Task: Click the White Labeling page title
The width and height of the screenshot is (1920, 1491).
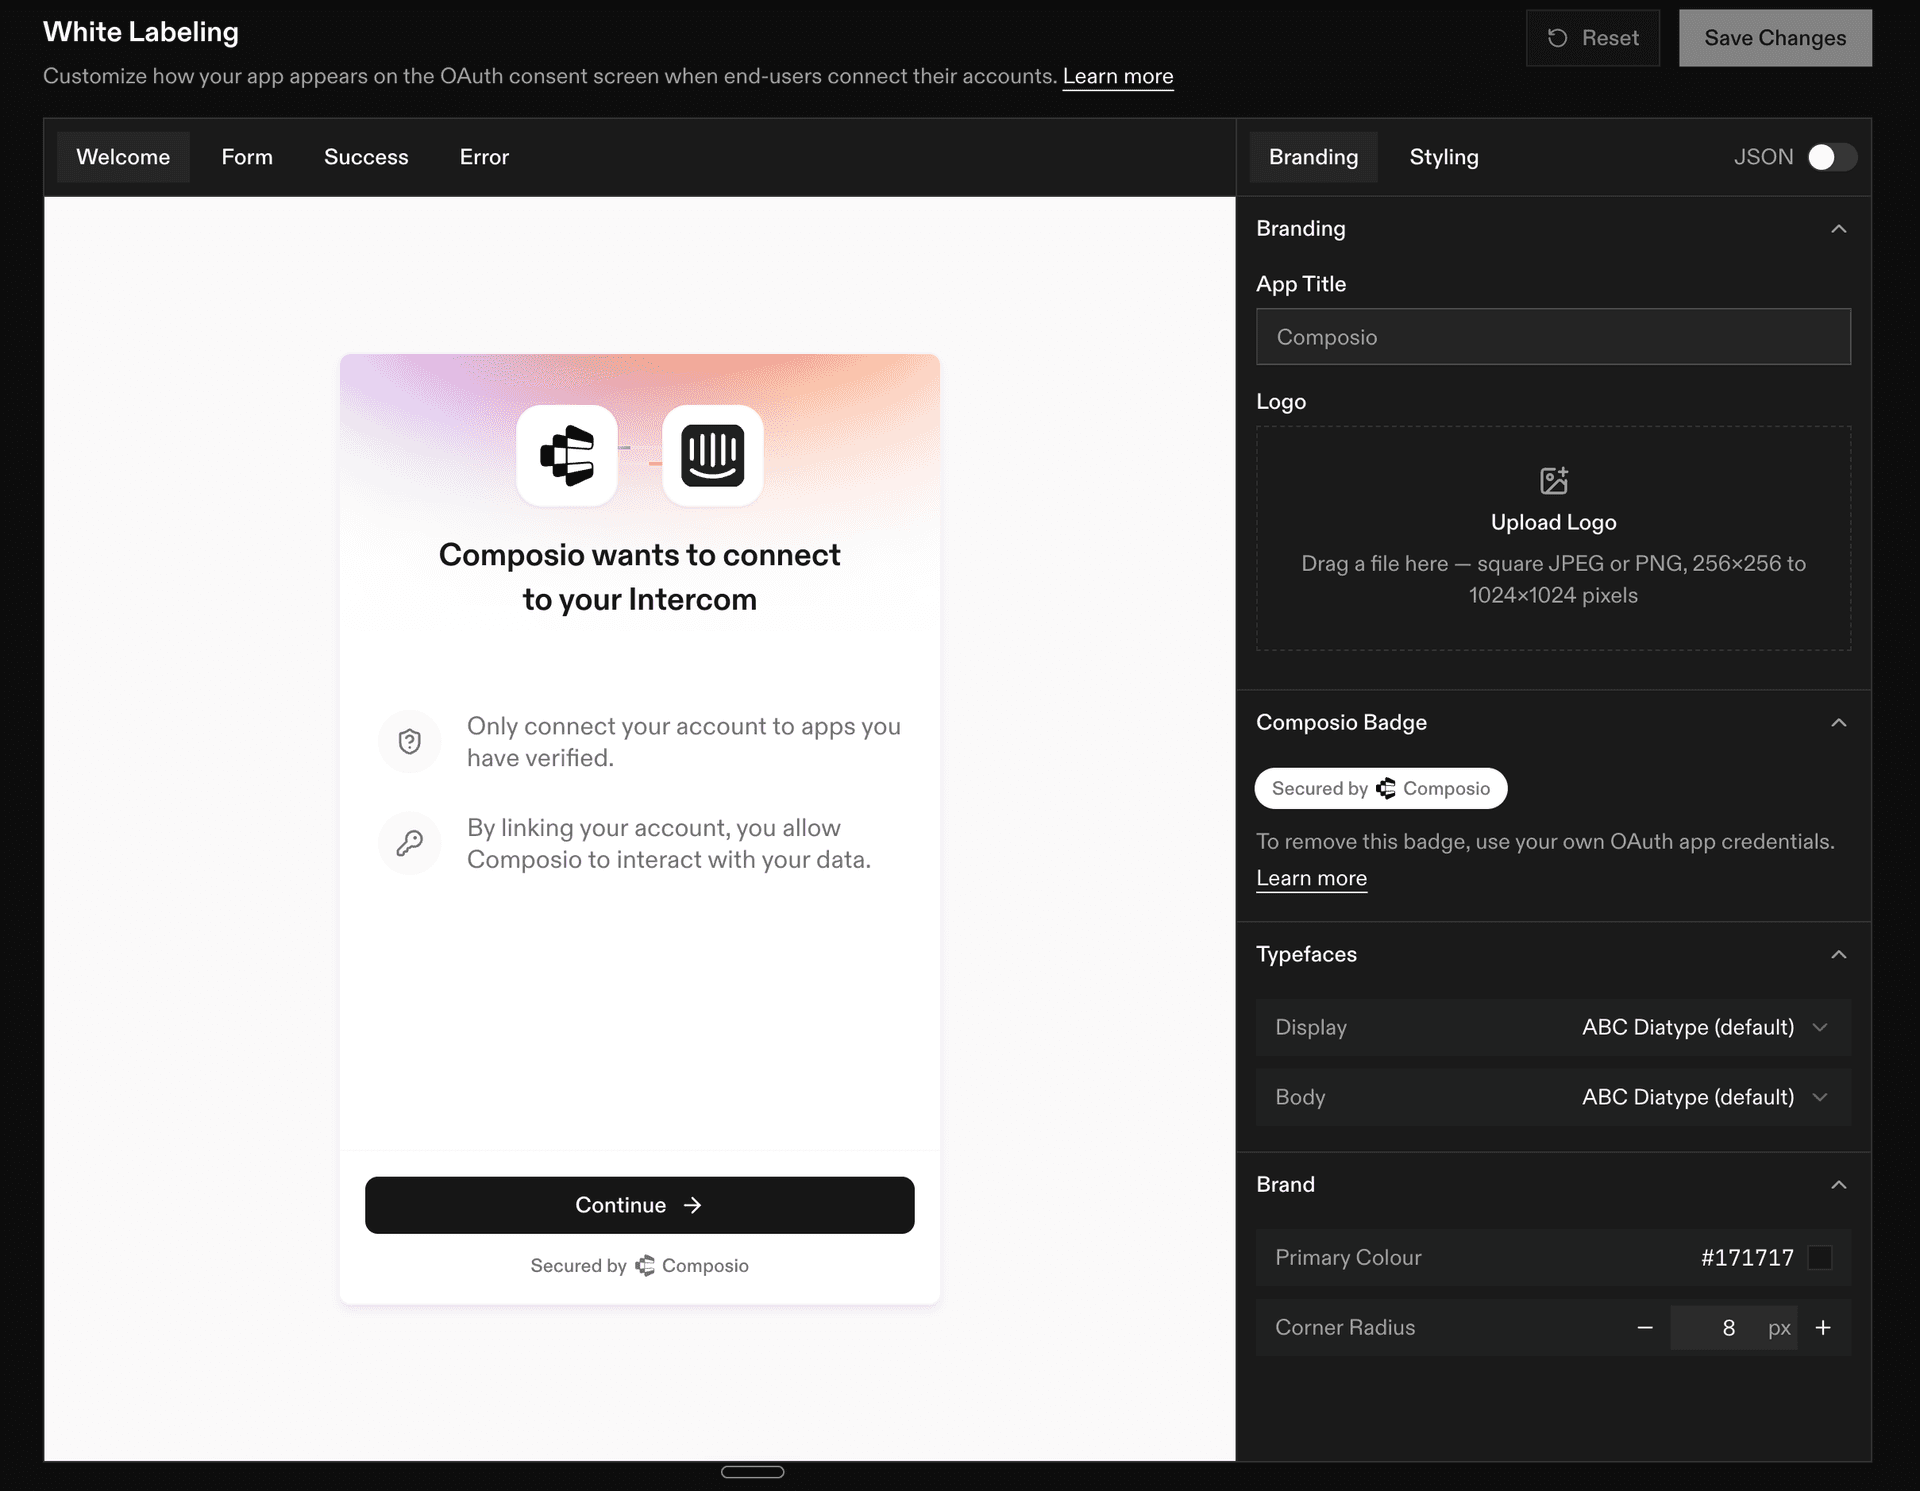Action: click(141, 32)
